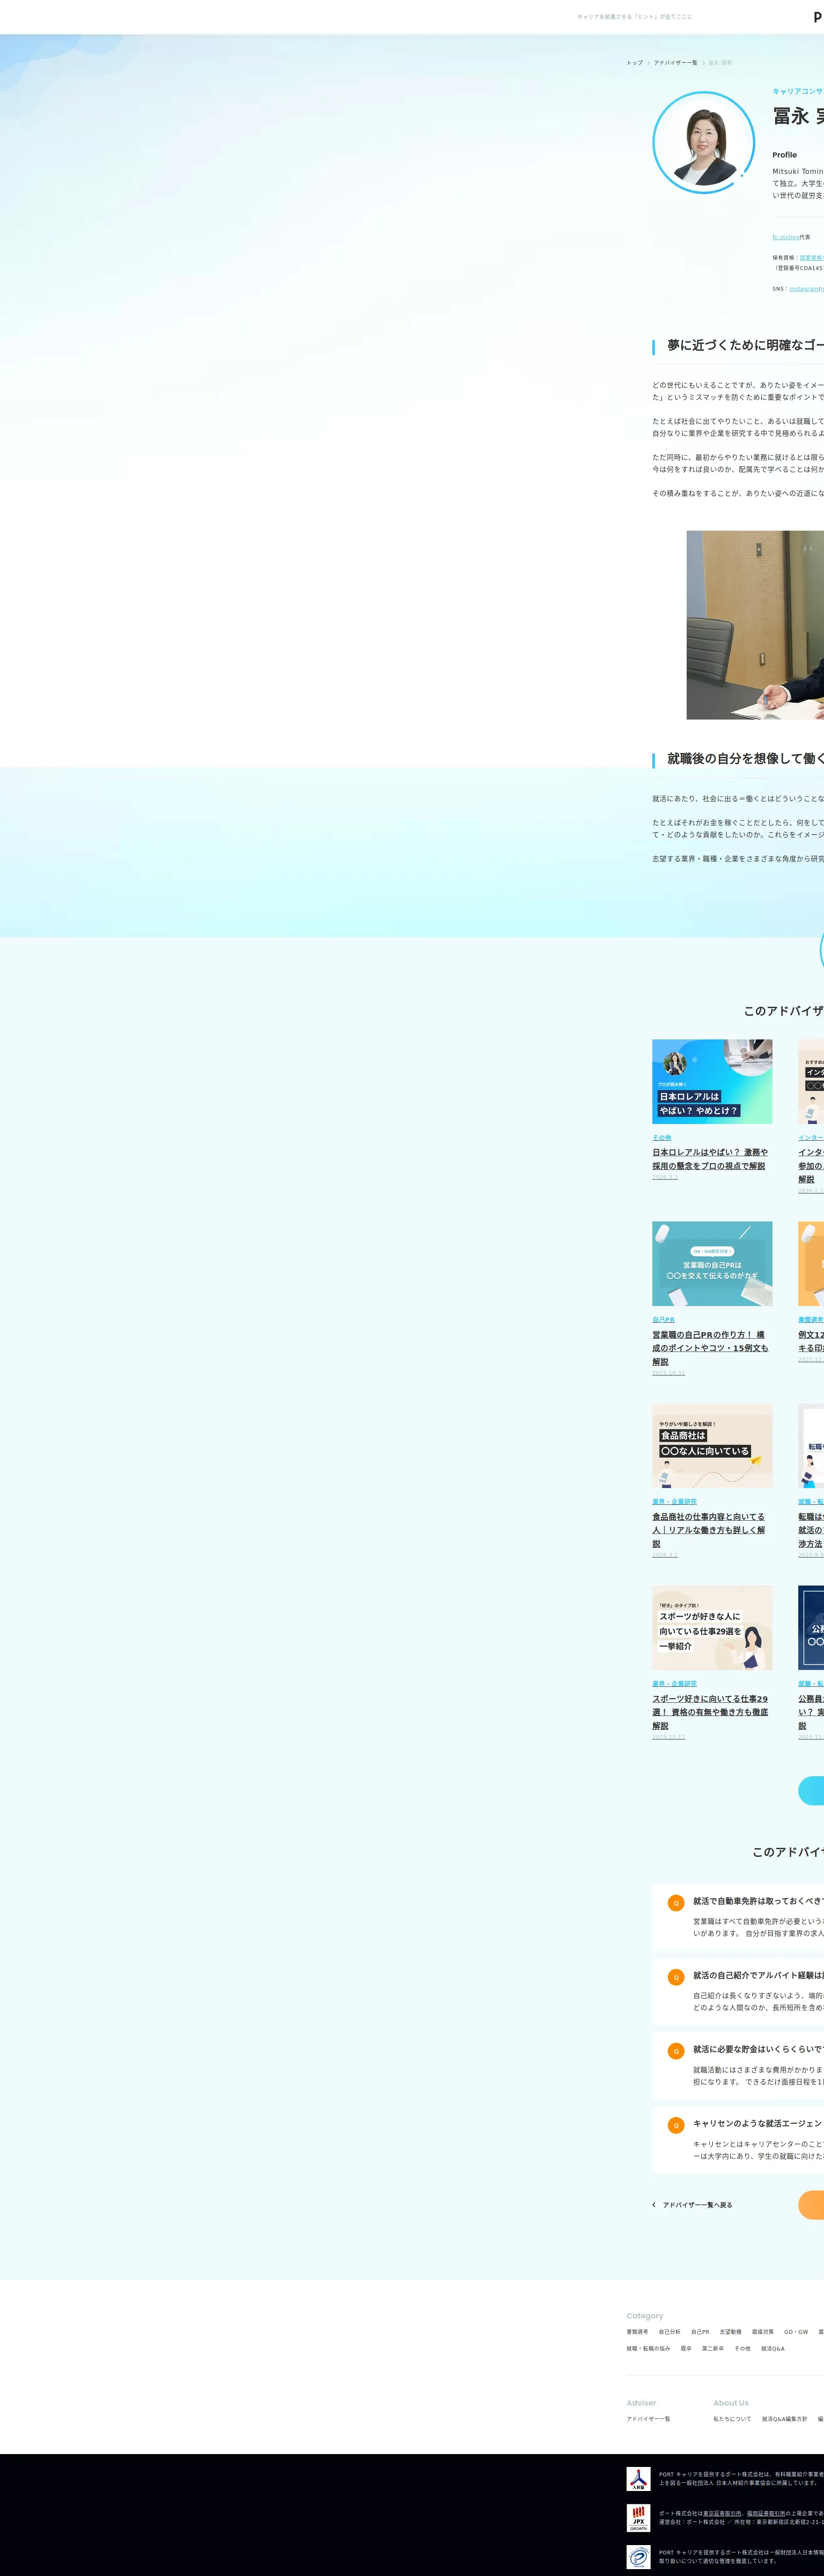Click the Q icon beside 就活で自動車免許 question
The height and width of the screenshot is (2576, 824).
(676, 1903)
